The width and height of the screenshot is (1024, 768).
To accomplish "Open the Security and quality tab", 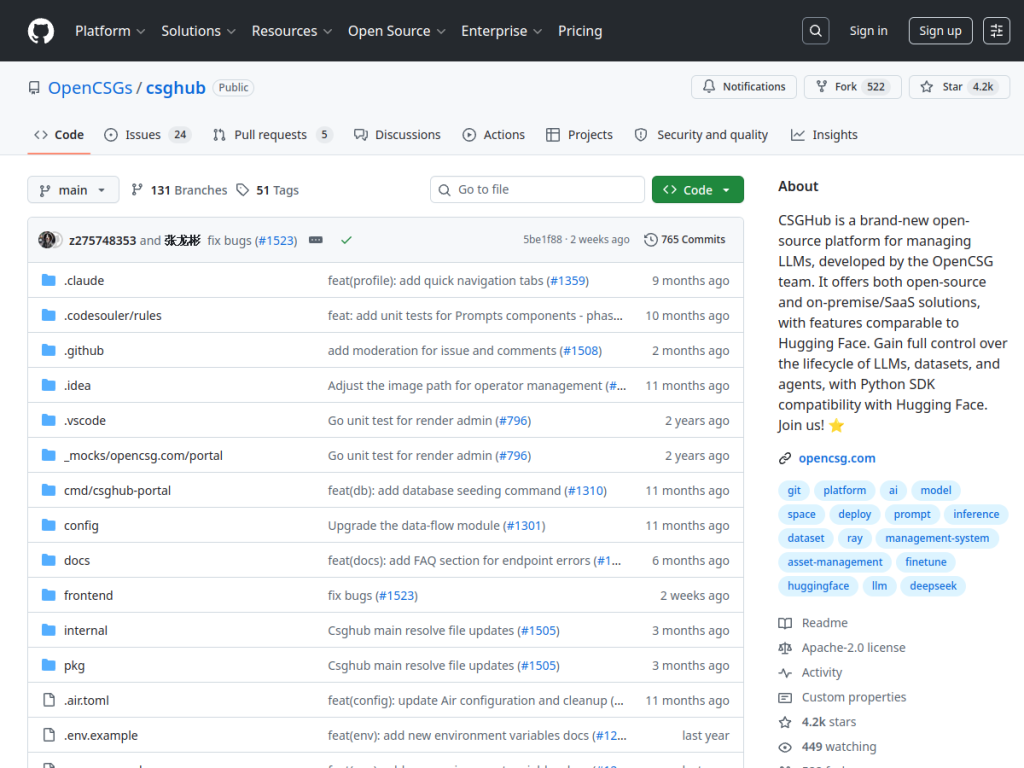I will 701,135.
